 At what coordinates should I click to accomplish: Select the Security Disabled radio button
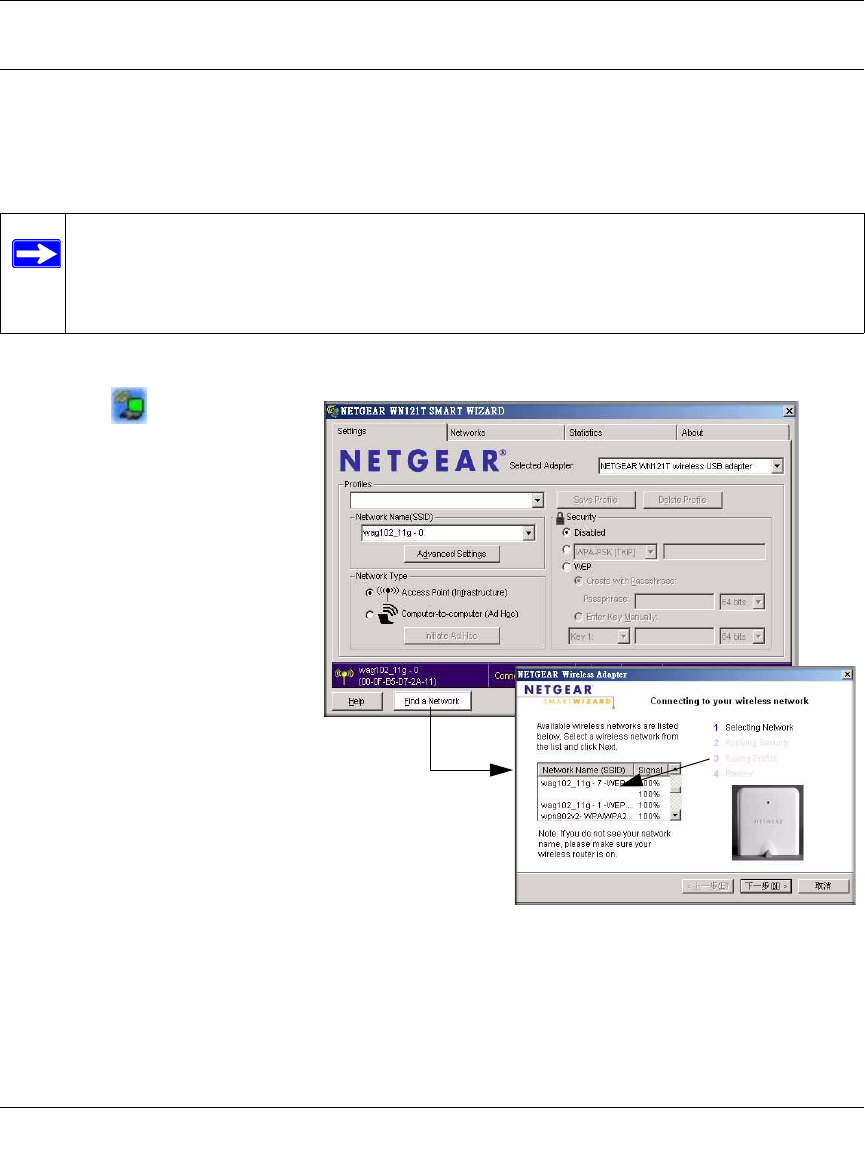pos(566,533)
